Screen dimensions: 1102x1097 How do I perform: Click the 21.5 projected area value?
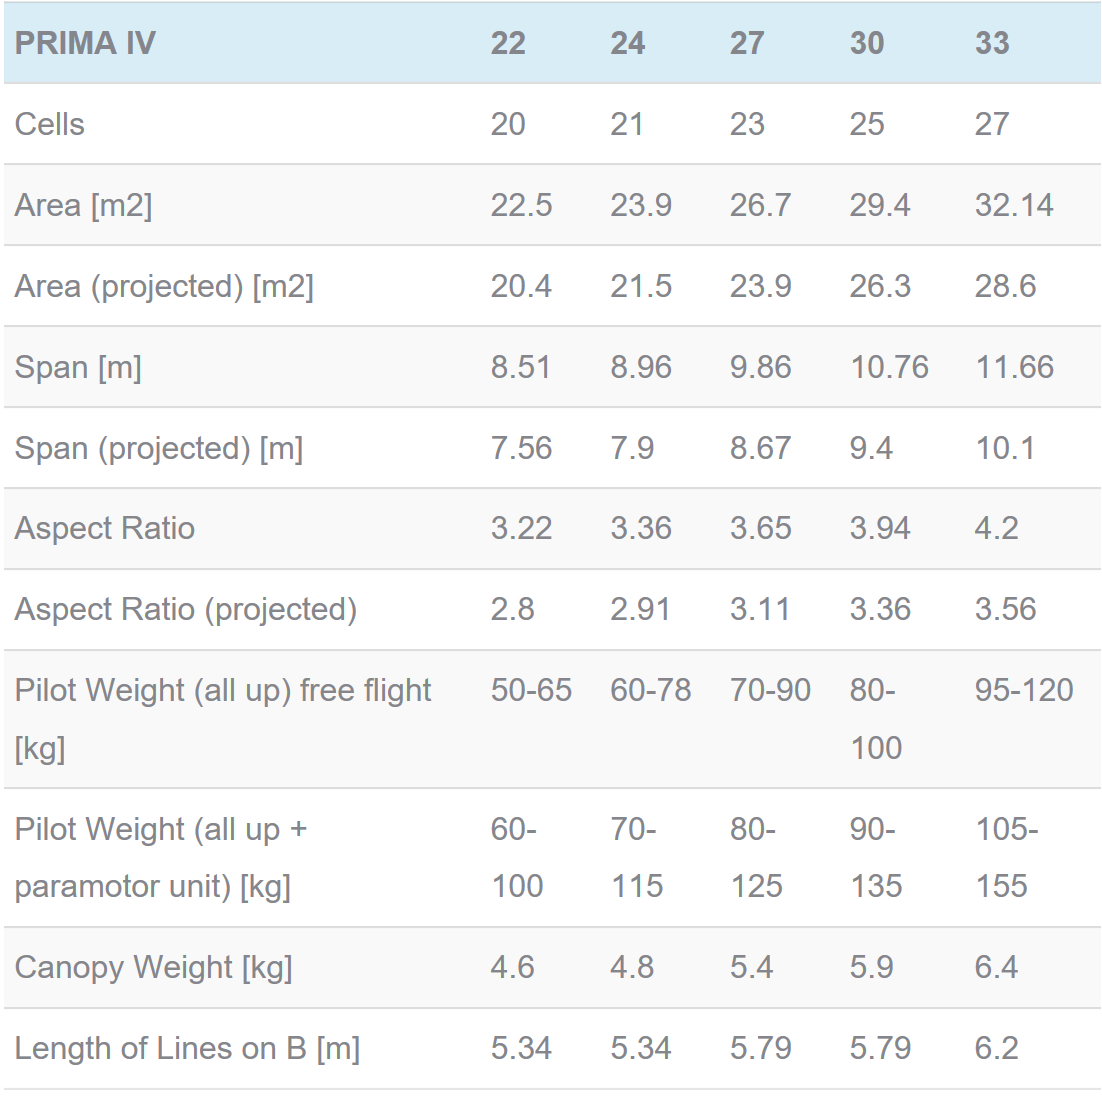(x=641, y=287)
